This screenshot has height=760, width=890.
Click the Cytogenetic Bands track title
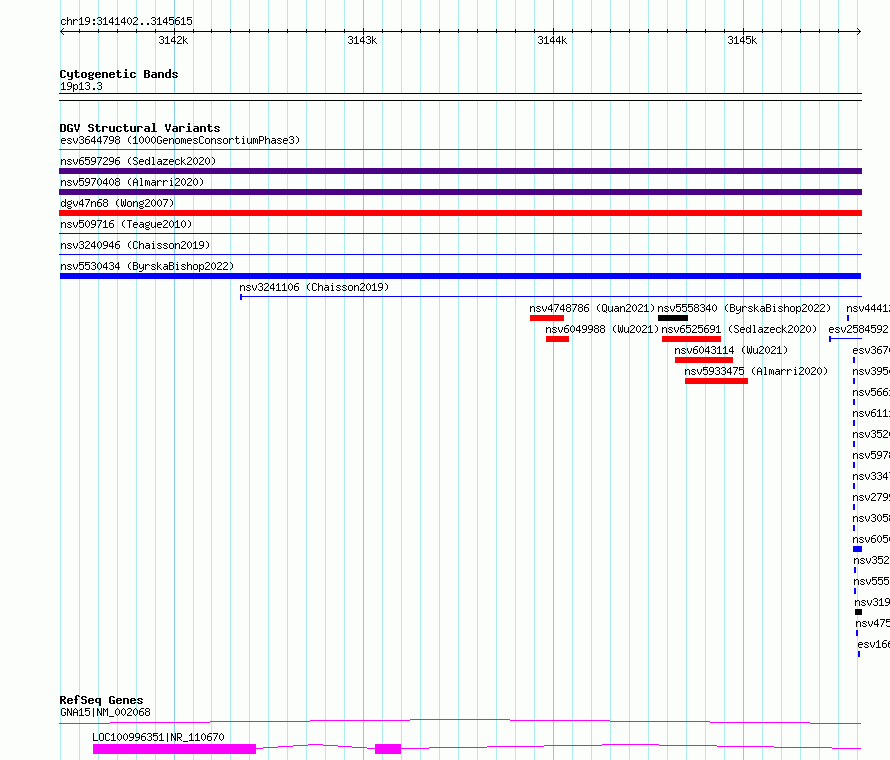119,74
